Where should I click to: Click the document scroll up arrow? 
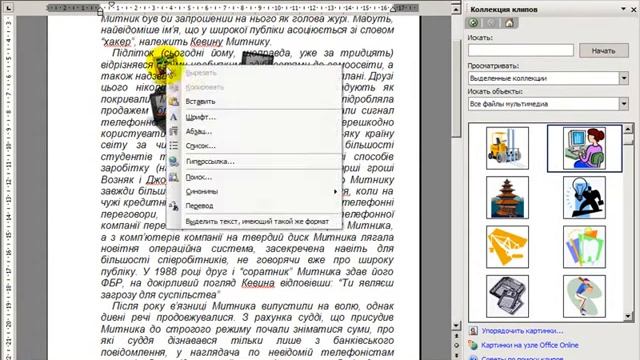(456, 9)
